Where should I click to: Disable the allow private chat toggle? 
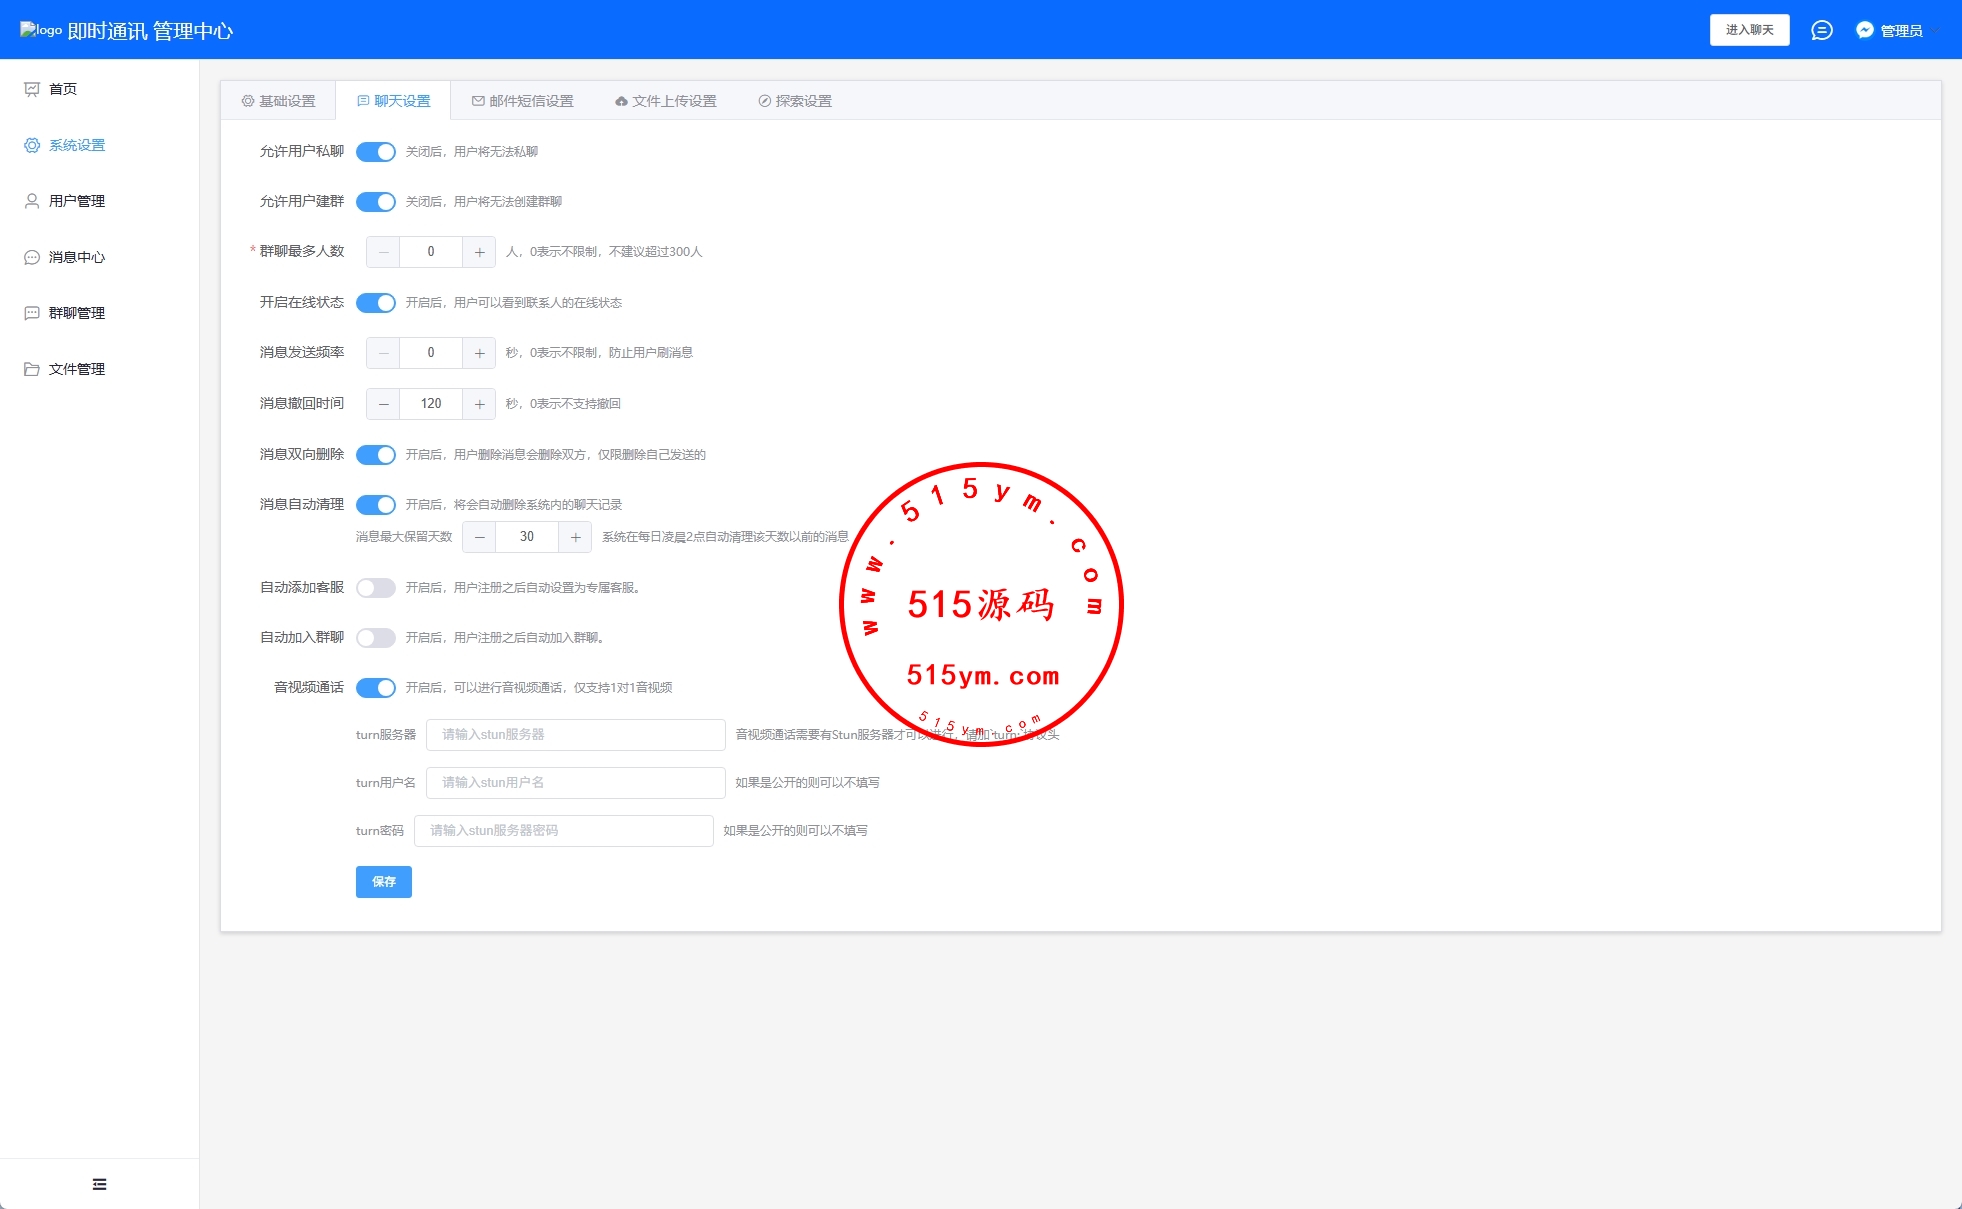pos(376,152)
